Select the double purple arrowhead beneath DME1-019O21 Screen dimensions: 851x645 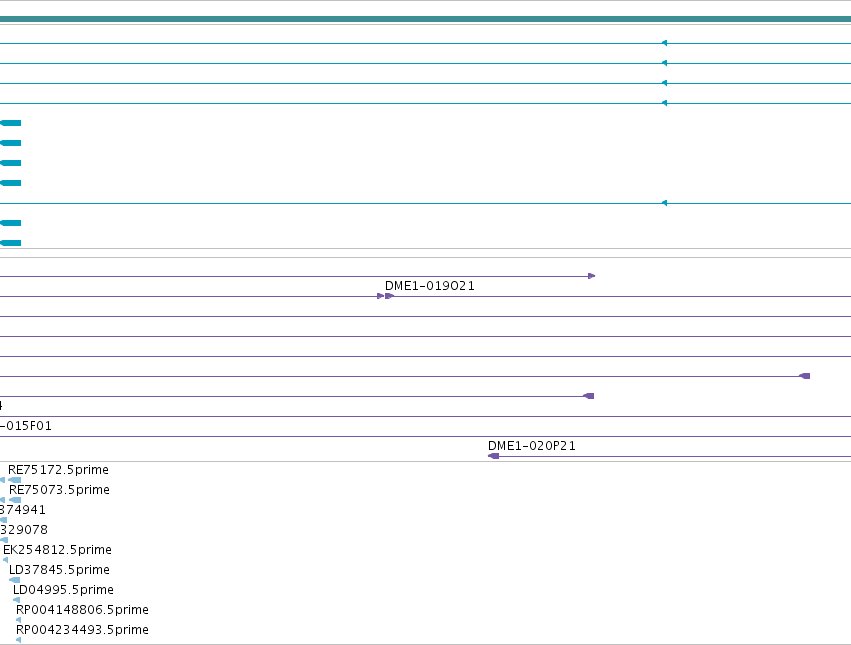(385, 296)
